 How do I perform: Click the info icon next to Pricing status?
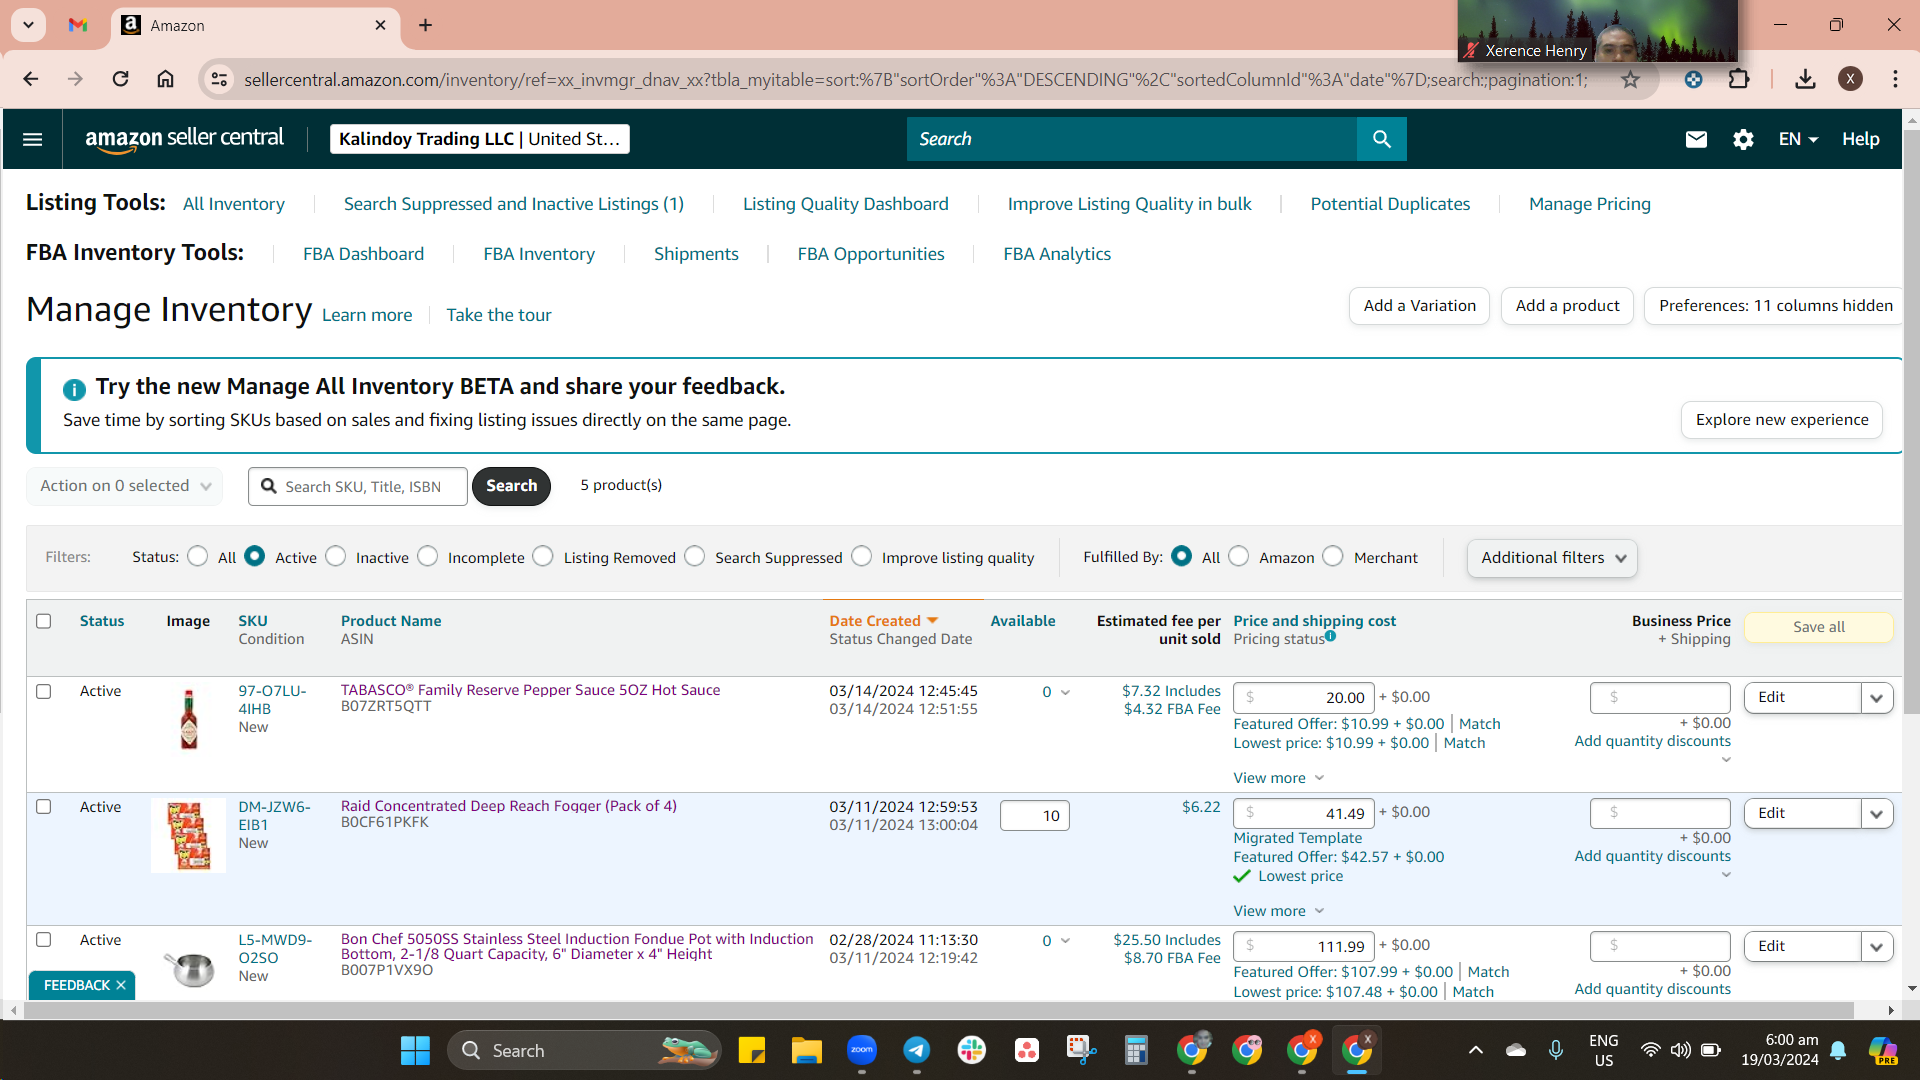point(1330,635)
